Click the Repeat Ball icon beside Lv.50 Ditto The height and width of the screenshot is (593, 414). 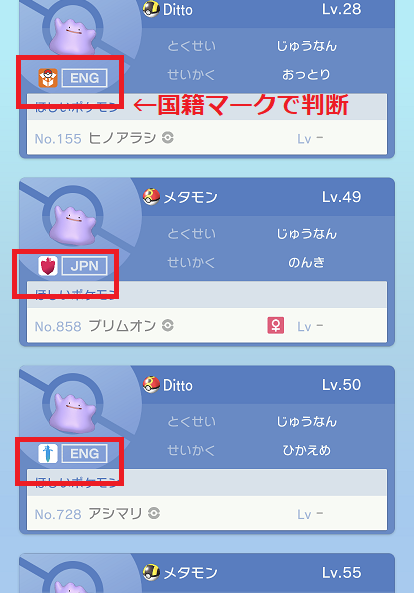point(151,385)
